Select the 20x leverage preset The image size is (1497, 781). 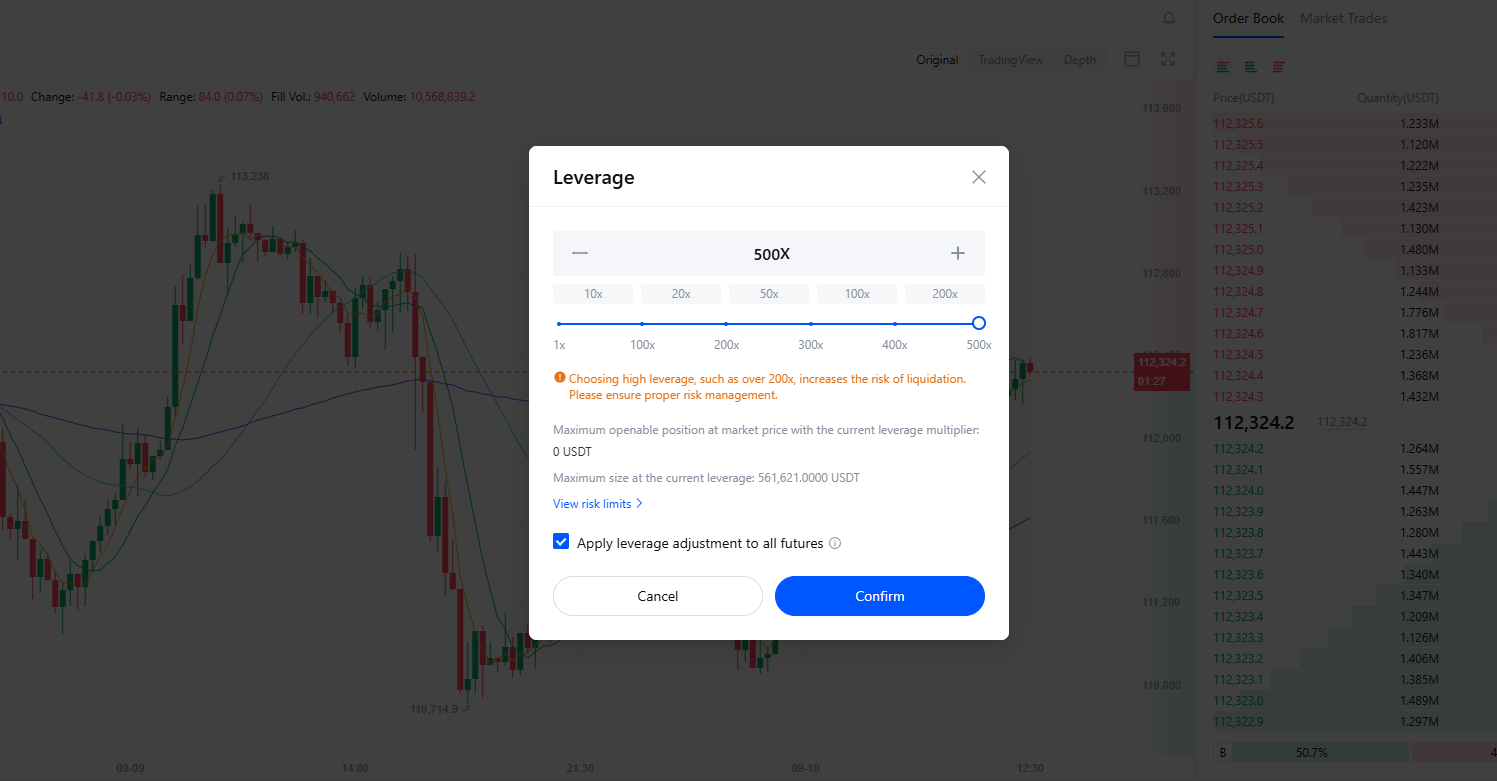681,293
